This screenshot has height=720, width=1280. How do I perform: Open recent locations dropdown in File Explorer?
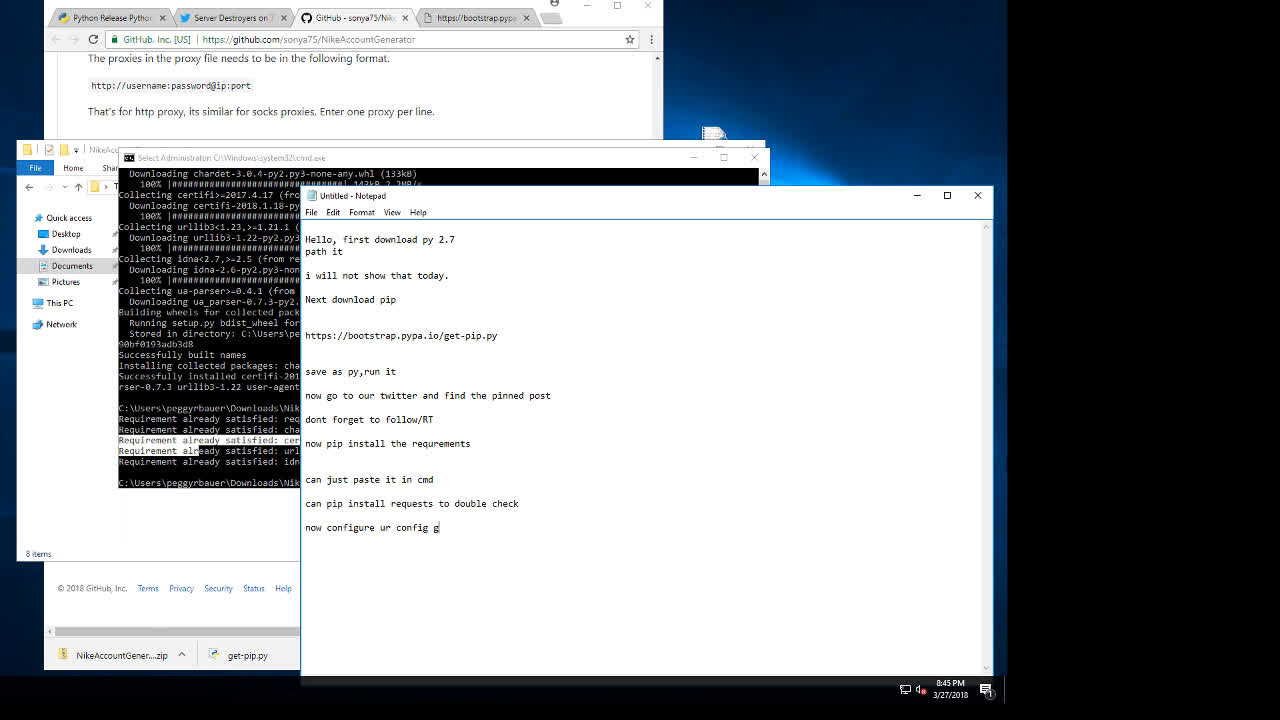point(64,187)
